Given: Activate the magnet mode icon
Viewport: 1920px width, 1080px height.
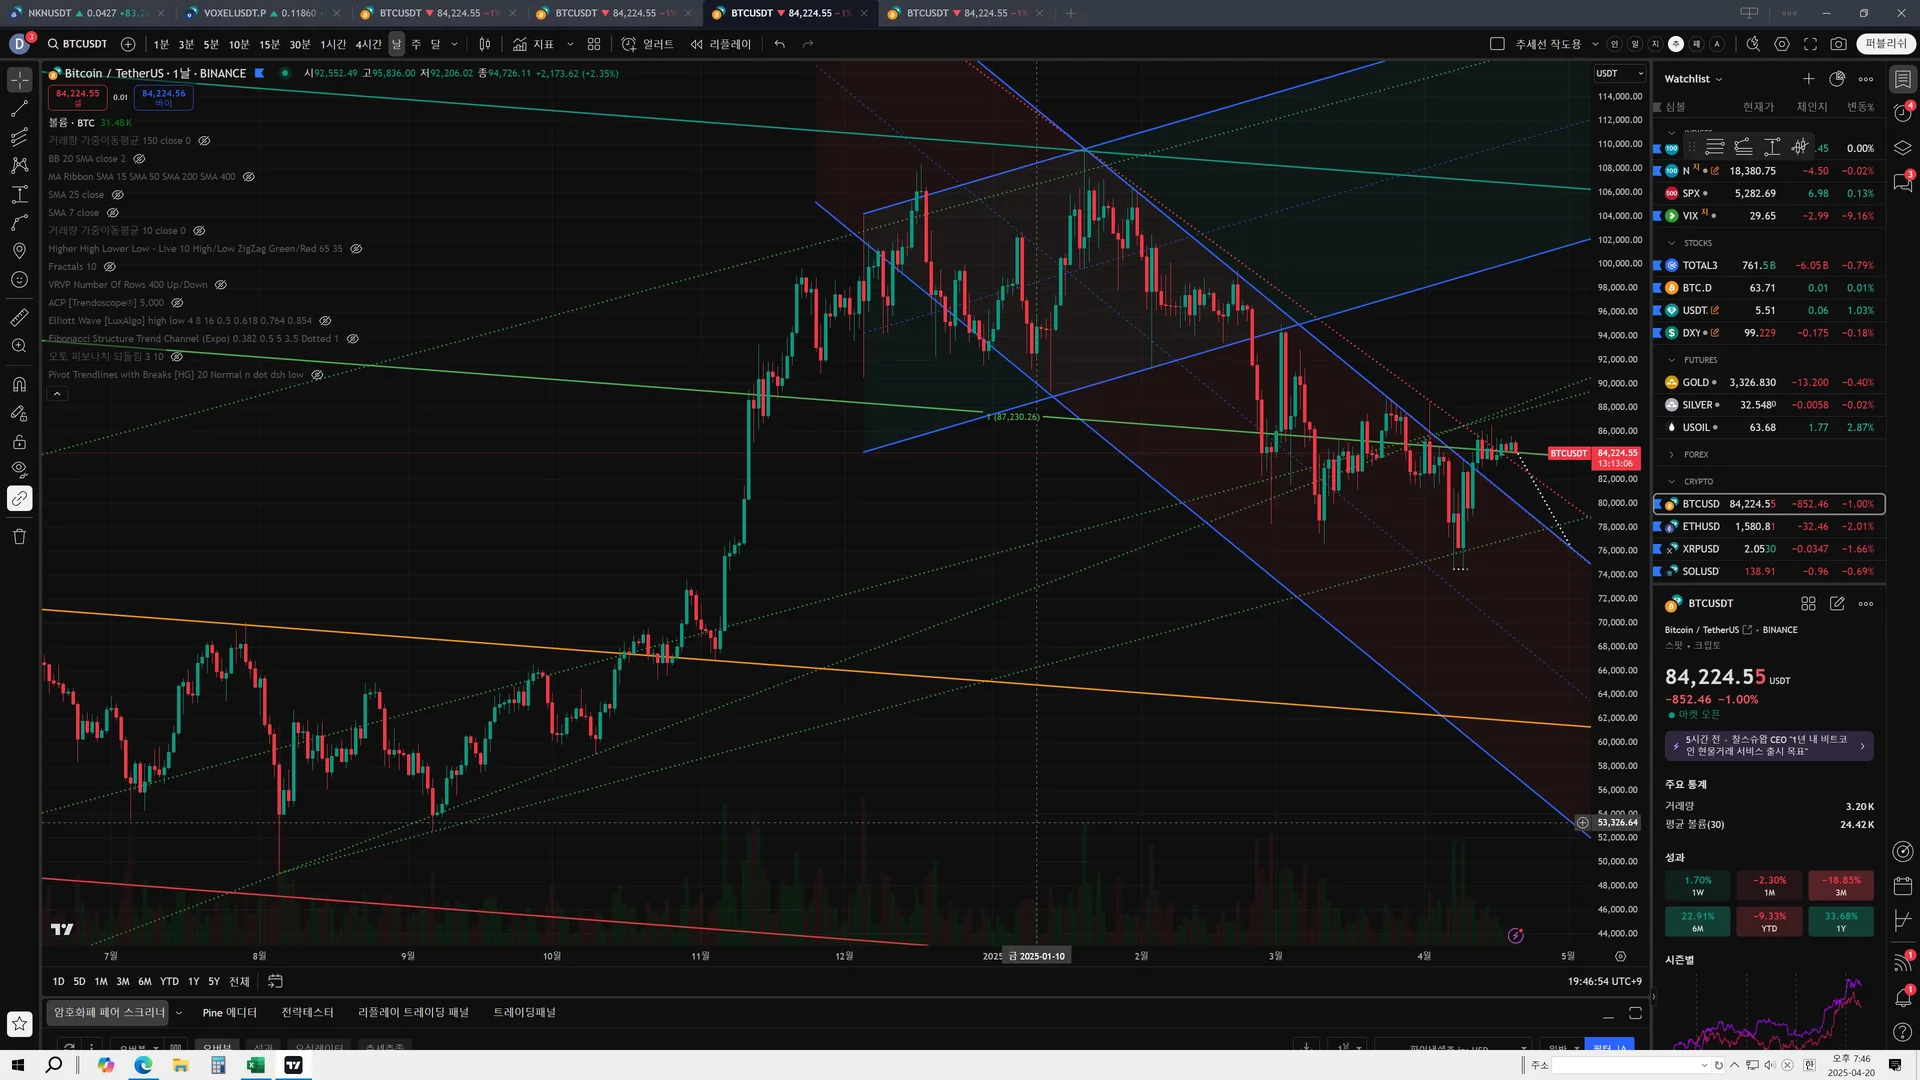Looking at the screenshot, I should click(19, 384).
